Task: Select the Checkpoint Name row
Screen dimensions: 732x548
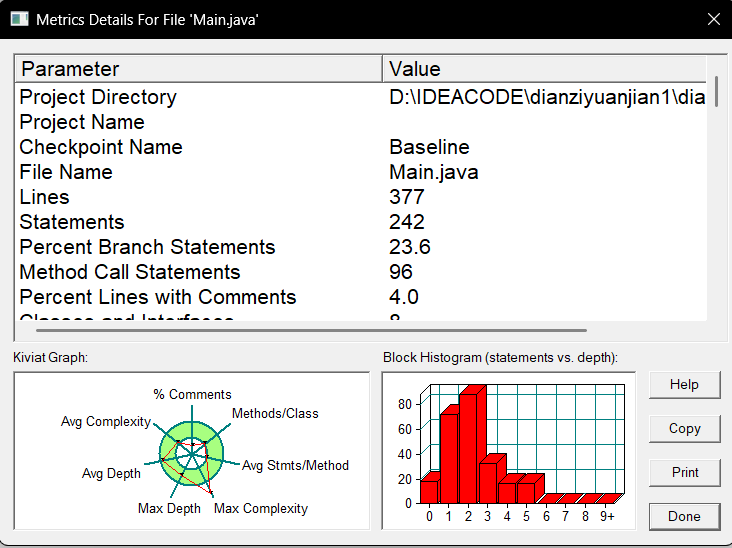Action: [360, 147]
